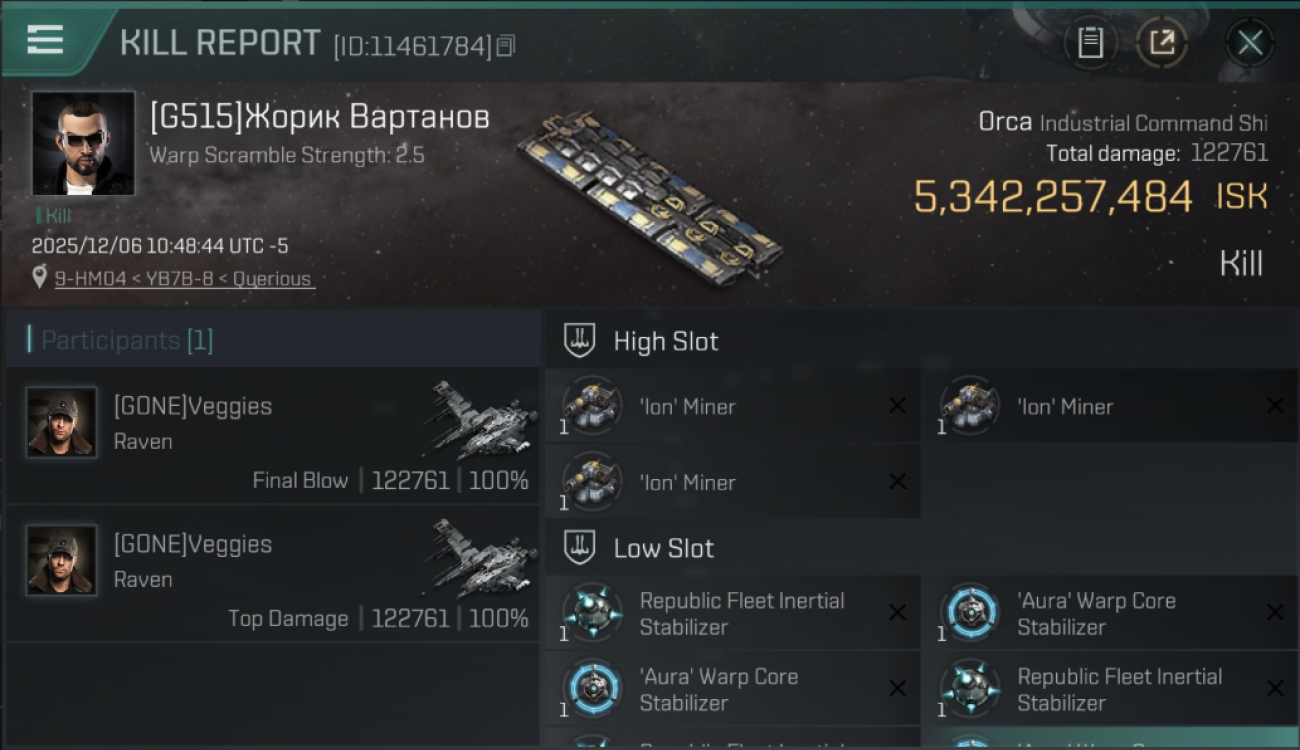Open Veggies Final Blow participant portrait
The width and height of the screenshot is (1300, 750).
tap(62, 422)
